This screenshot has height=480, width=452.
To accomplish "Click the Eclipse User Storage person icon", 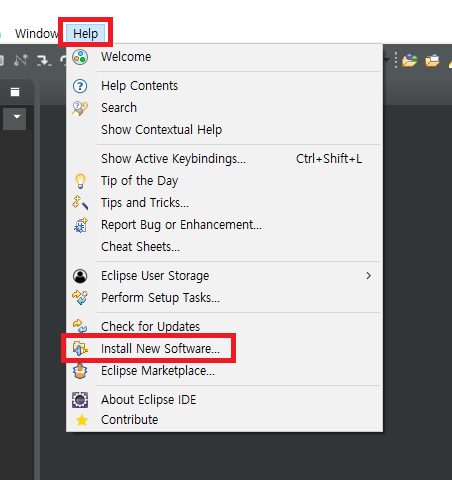I will pyautogui.click(x=80, y=276).
